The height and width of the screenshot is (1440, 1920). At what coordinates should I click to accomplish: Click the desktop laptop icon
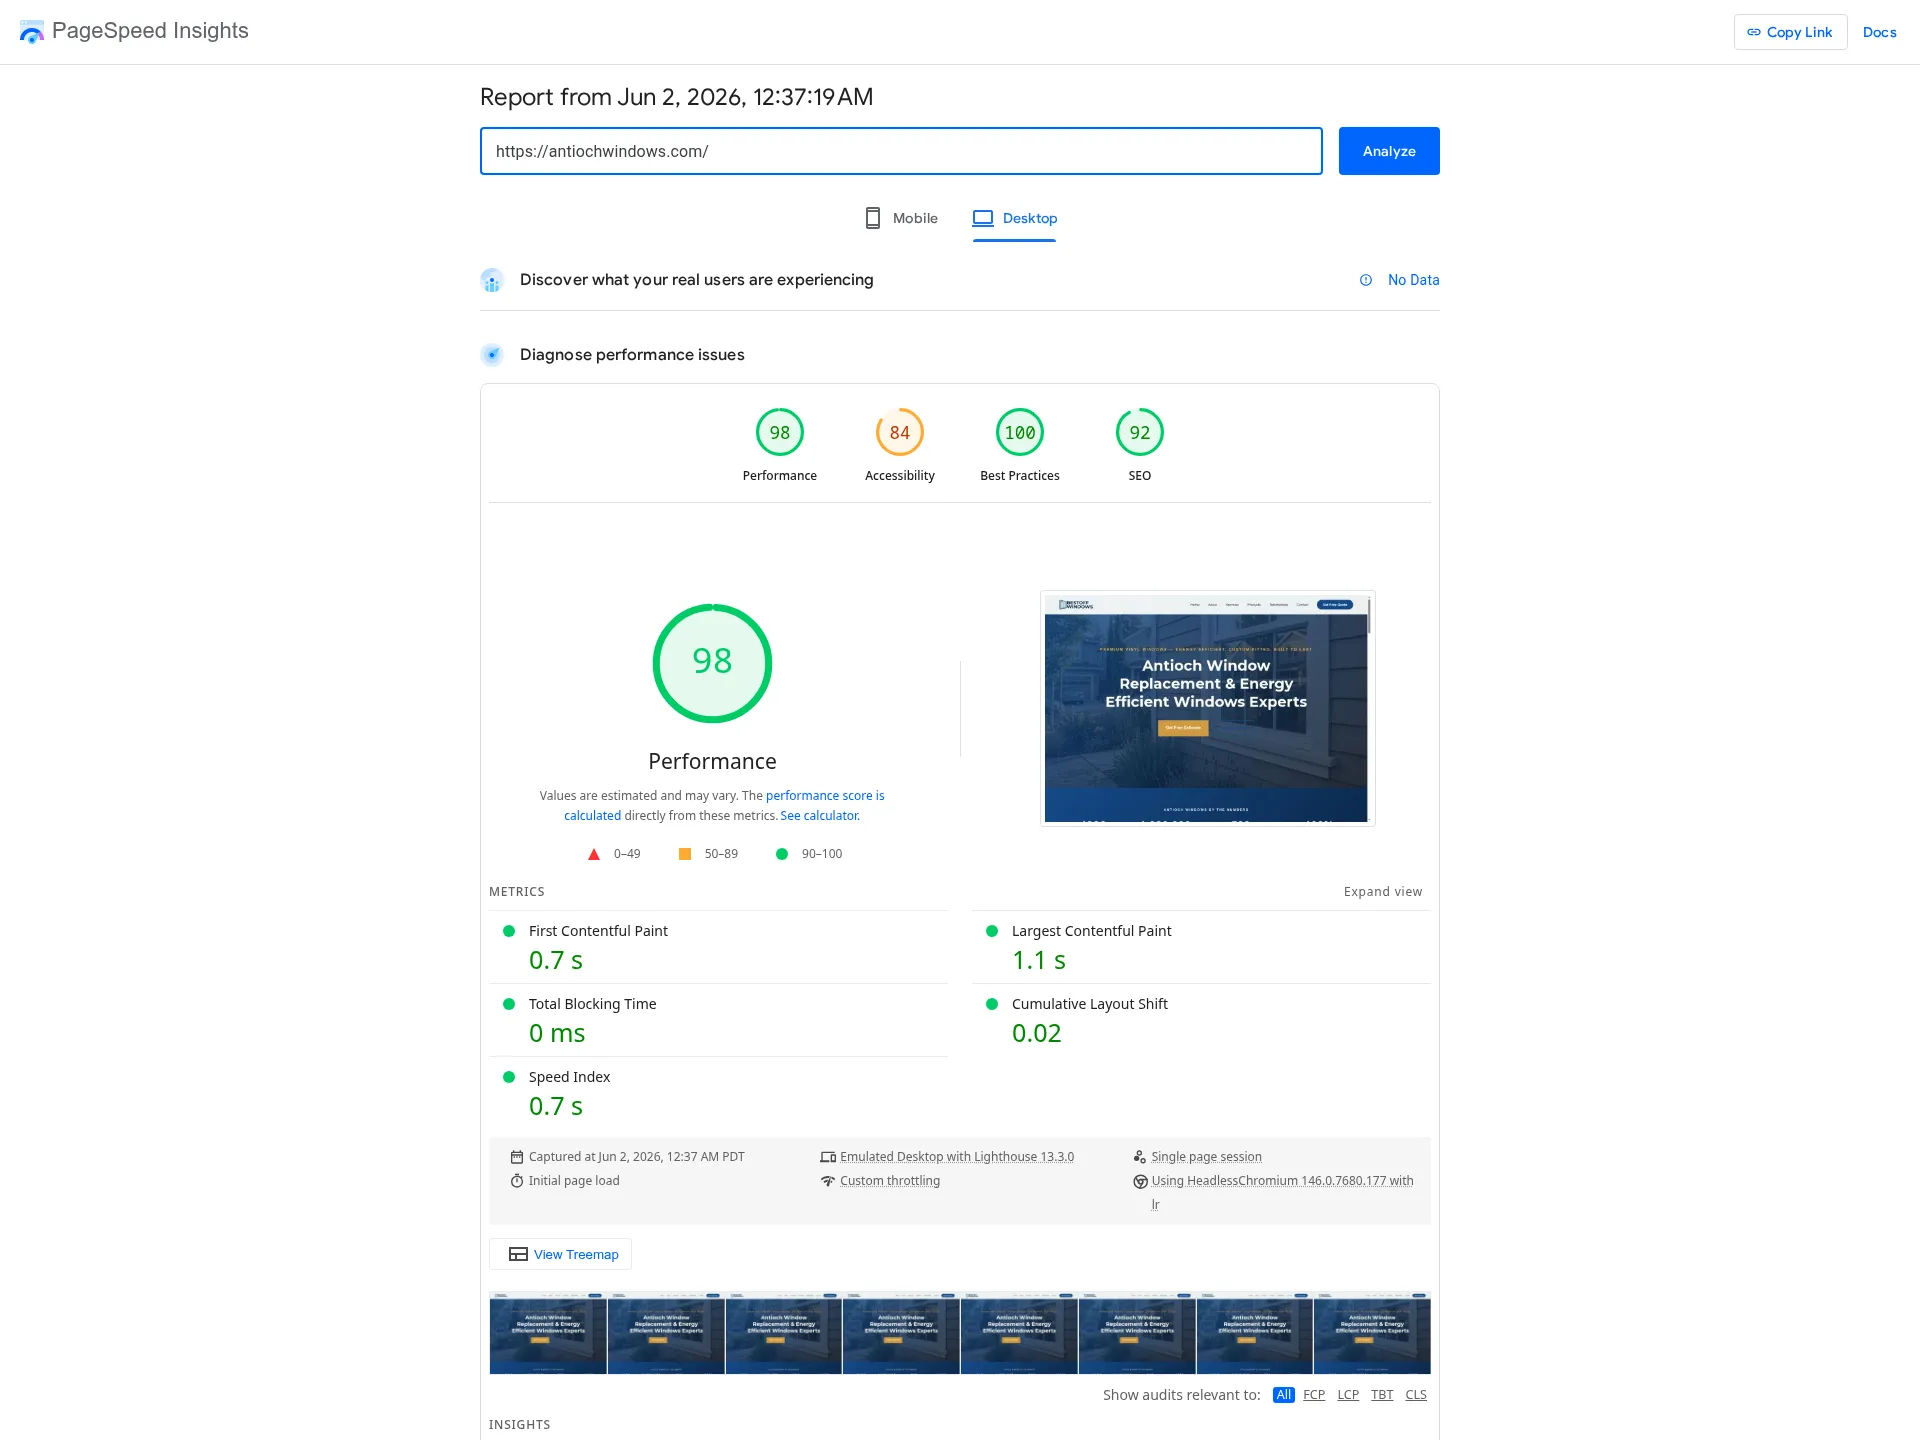[983, 218]
